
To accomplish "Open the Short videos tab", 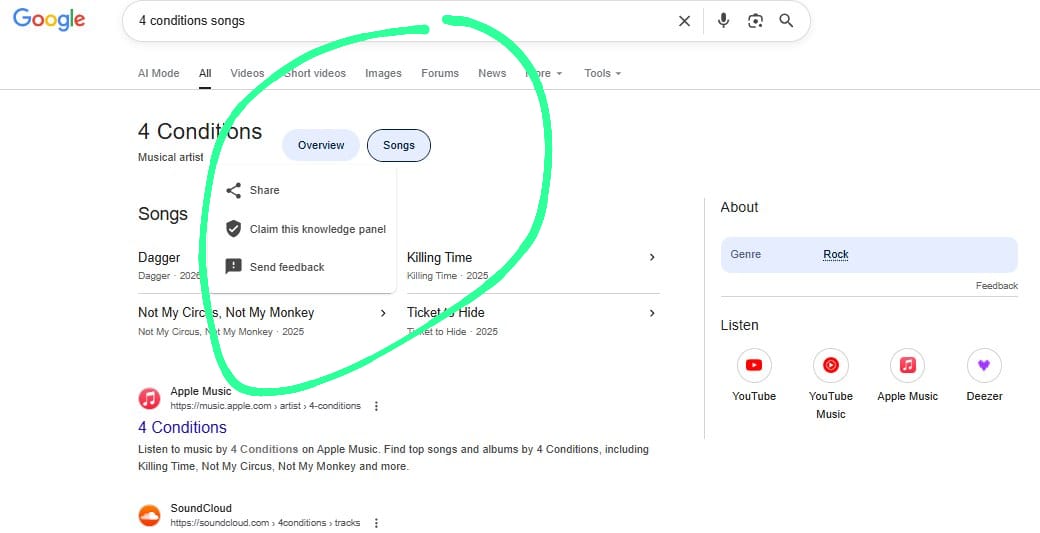I will 315,74.
